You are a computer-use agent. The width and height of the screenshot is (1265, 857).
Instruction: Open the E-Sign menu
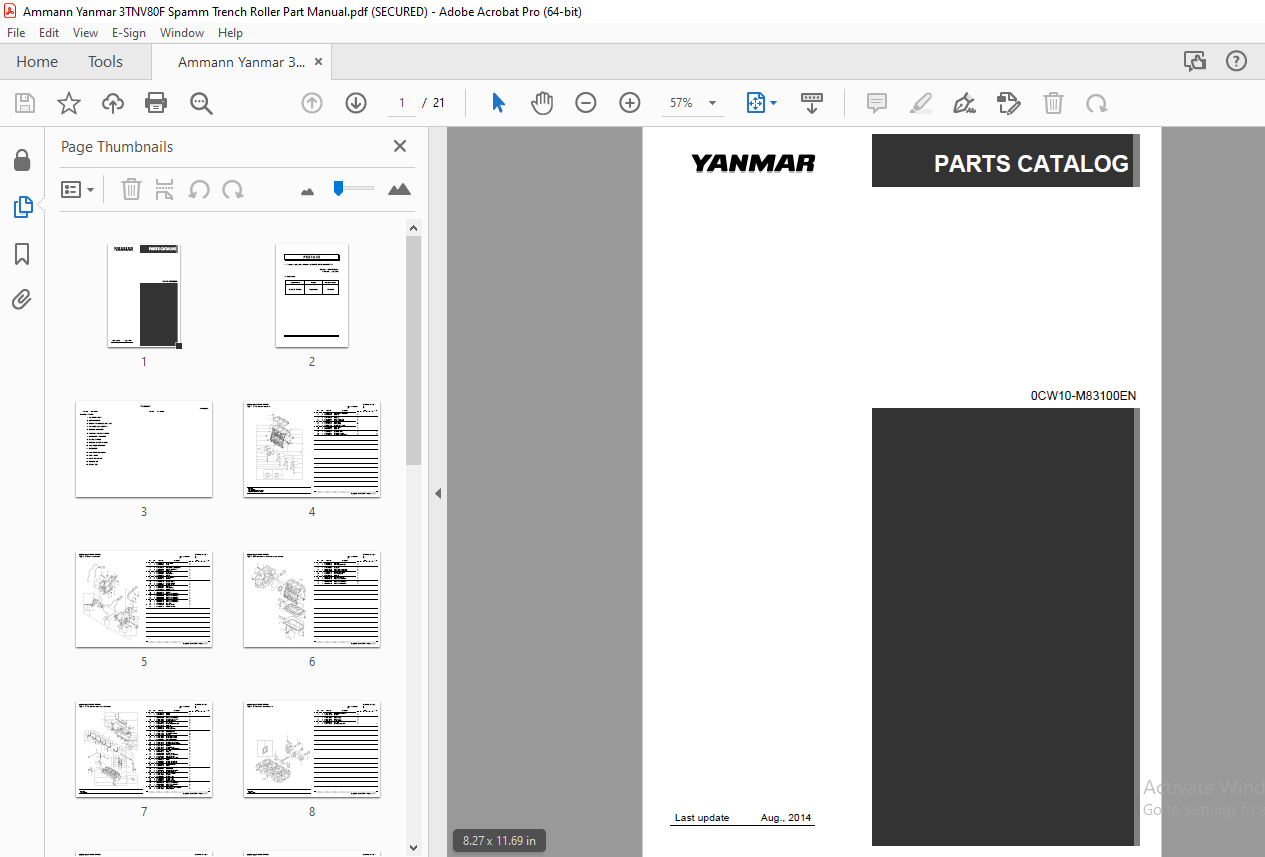pos(129,33)
